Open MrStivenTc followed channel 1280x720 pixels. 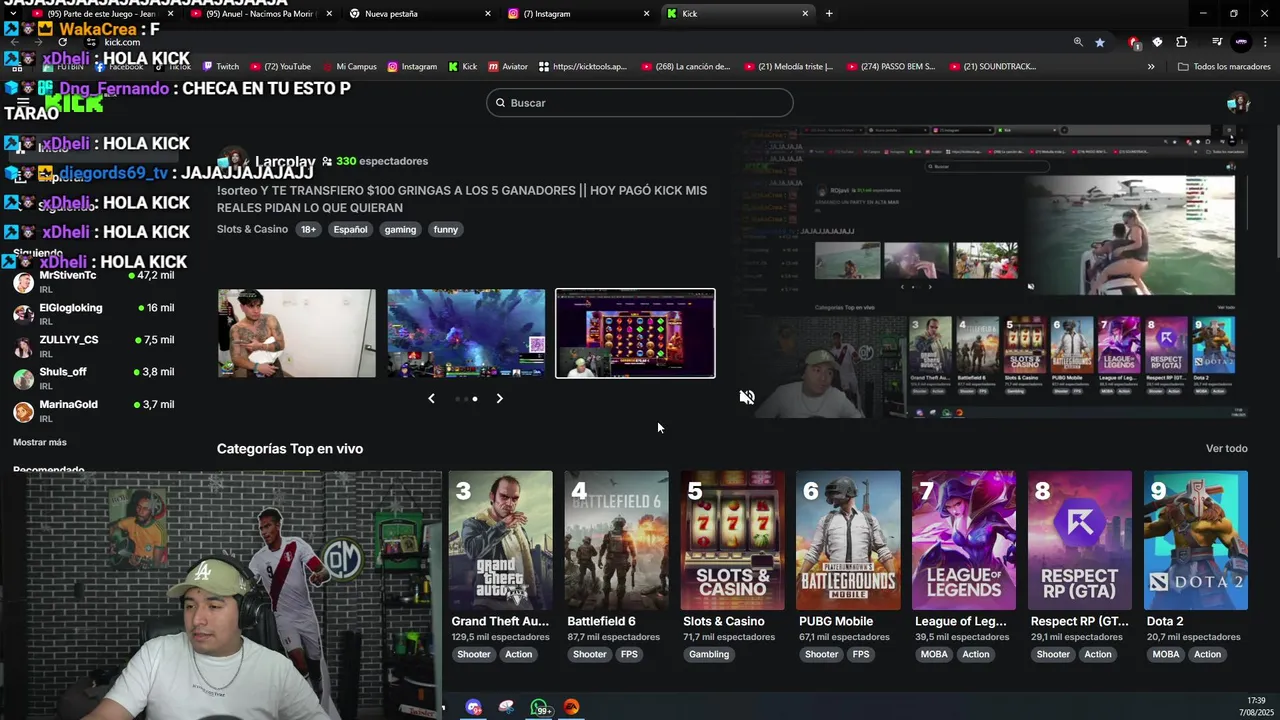(93, 281)
